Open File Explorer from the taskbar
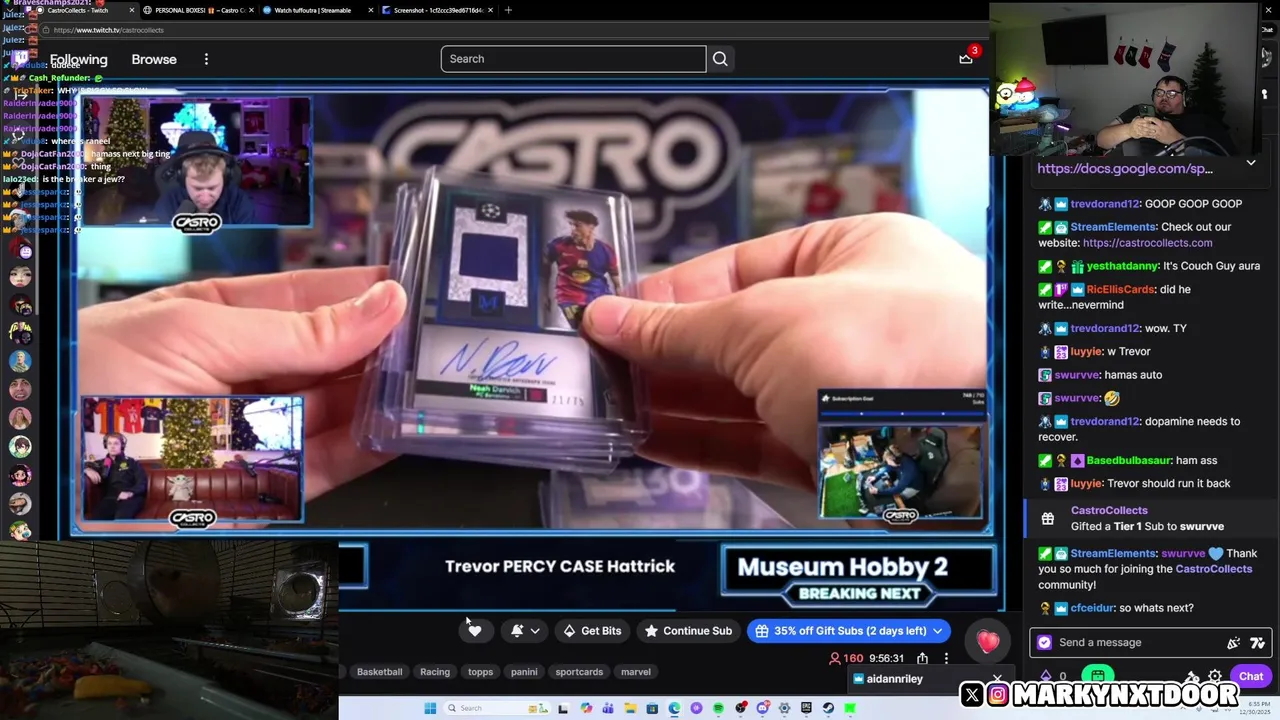The image size is (1280, 720). pyautogui.click(x=630, y=708)
